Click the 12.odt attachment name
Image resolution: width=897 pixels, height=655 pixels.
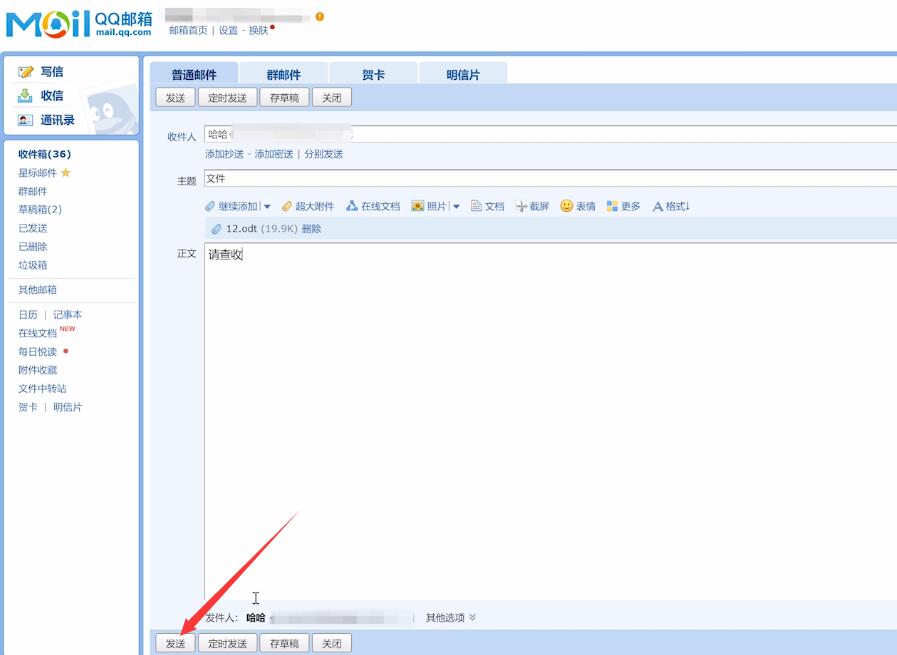[241, 229]
